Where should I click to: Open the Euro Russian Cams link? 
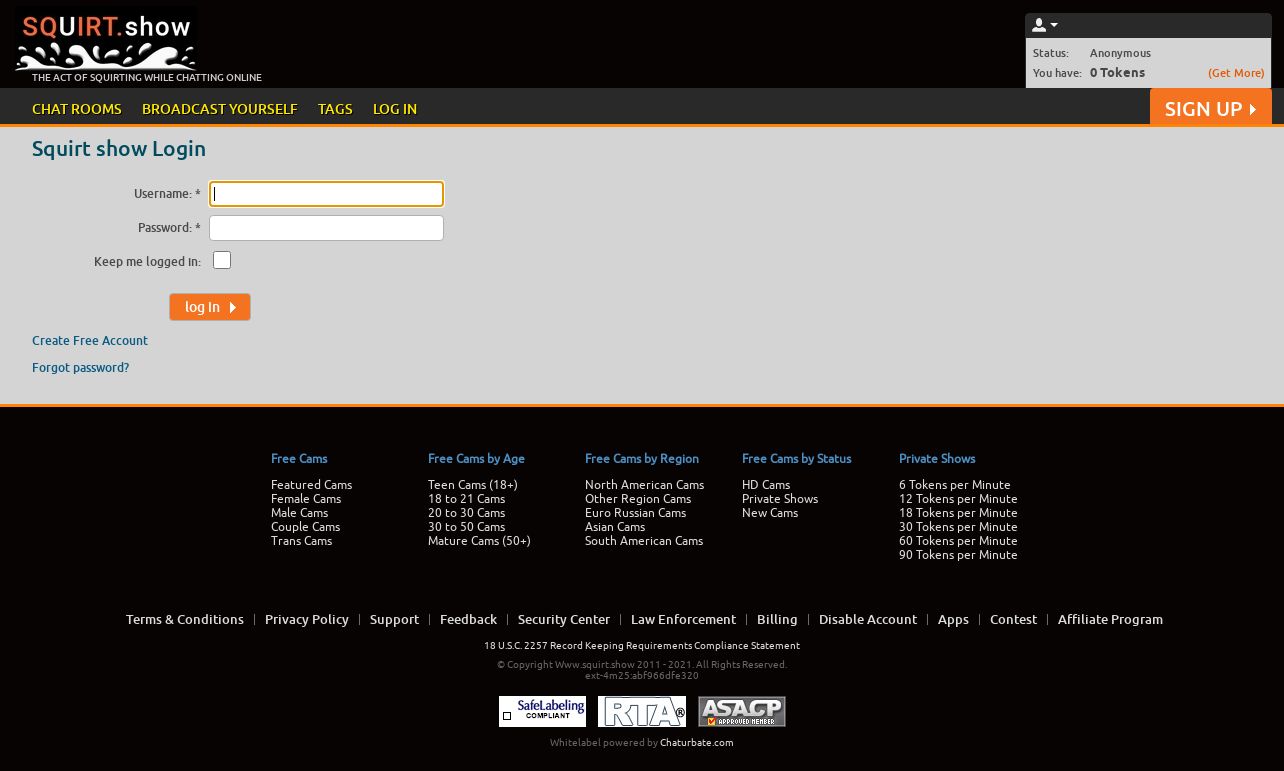[x=635, y=512]
